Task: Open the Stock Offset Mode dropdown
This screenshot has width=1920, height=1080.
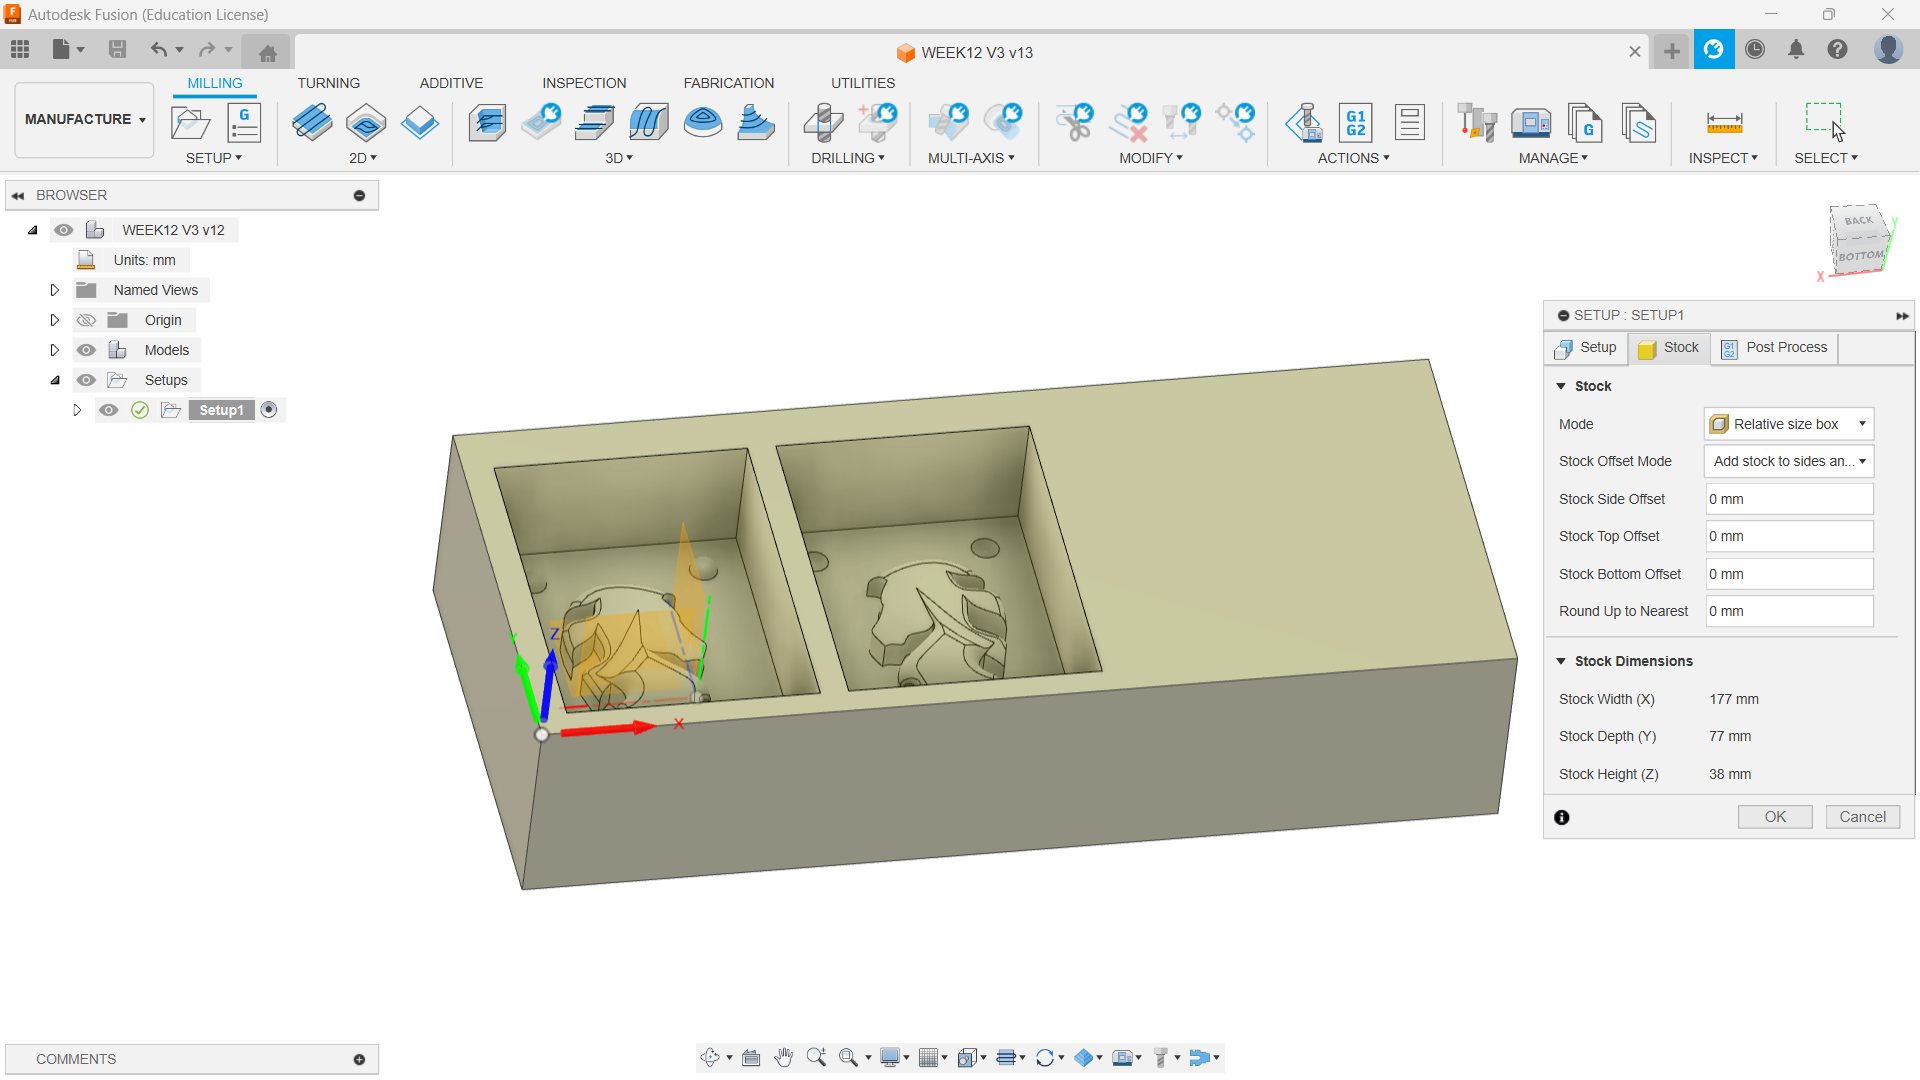Action: coord(1788,461)
